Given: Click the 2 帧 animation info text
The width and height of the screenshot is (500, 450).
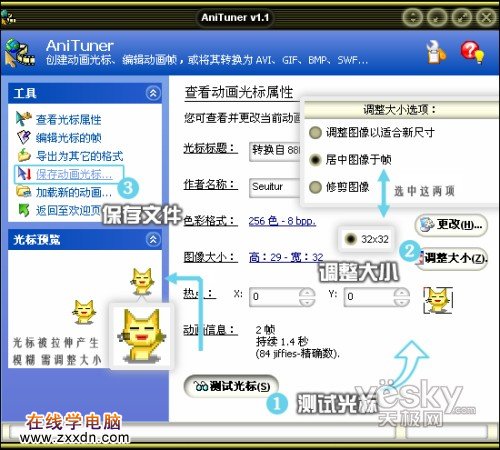Looking at the screenshot, I should coord(265,330).
